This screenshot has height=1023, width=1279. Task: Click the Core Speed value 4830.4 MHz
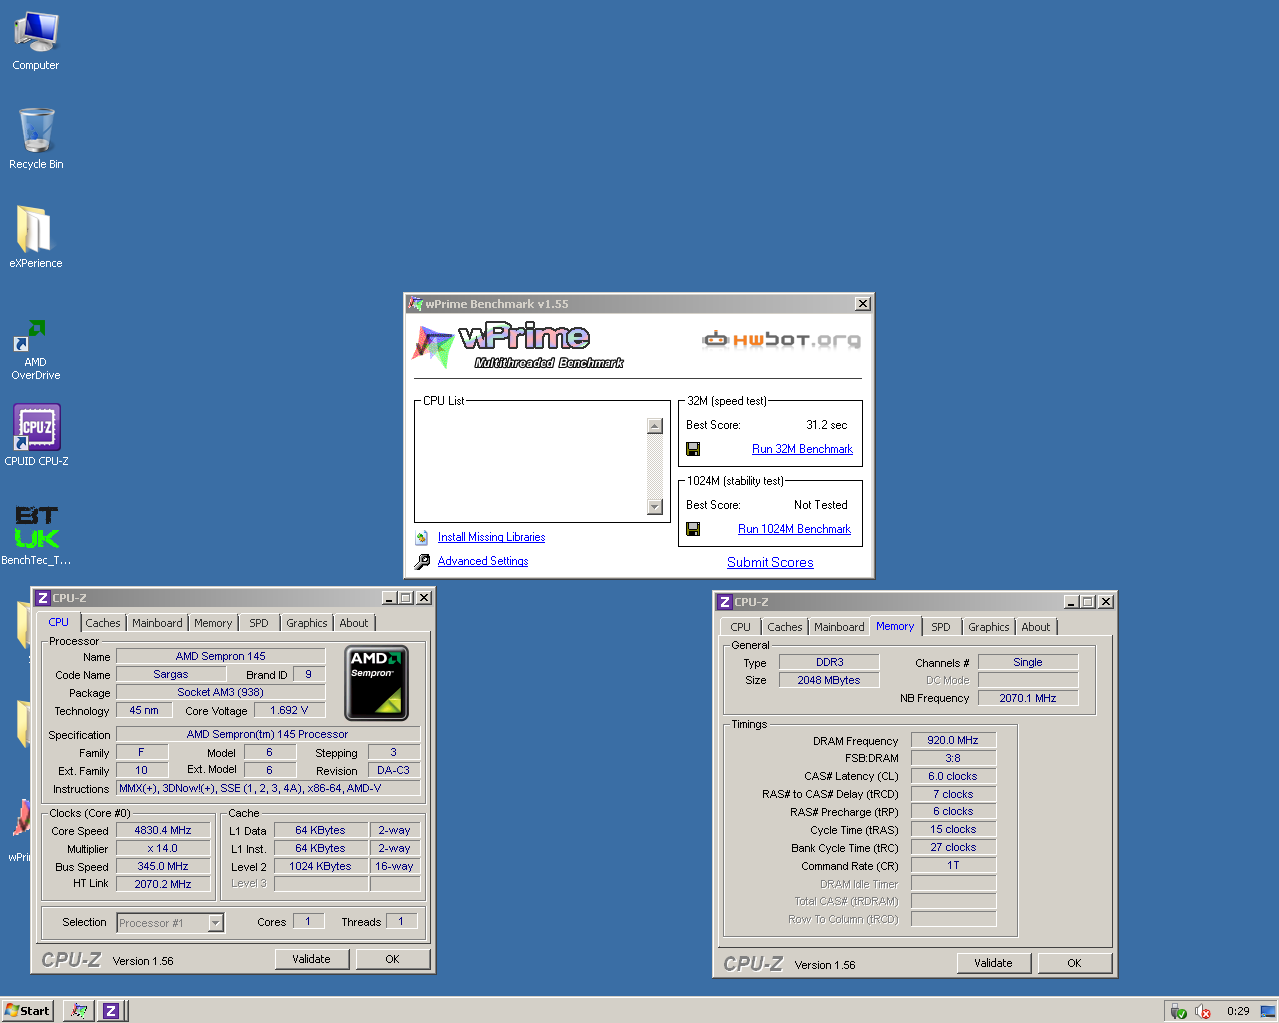point(163,830)
